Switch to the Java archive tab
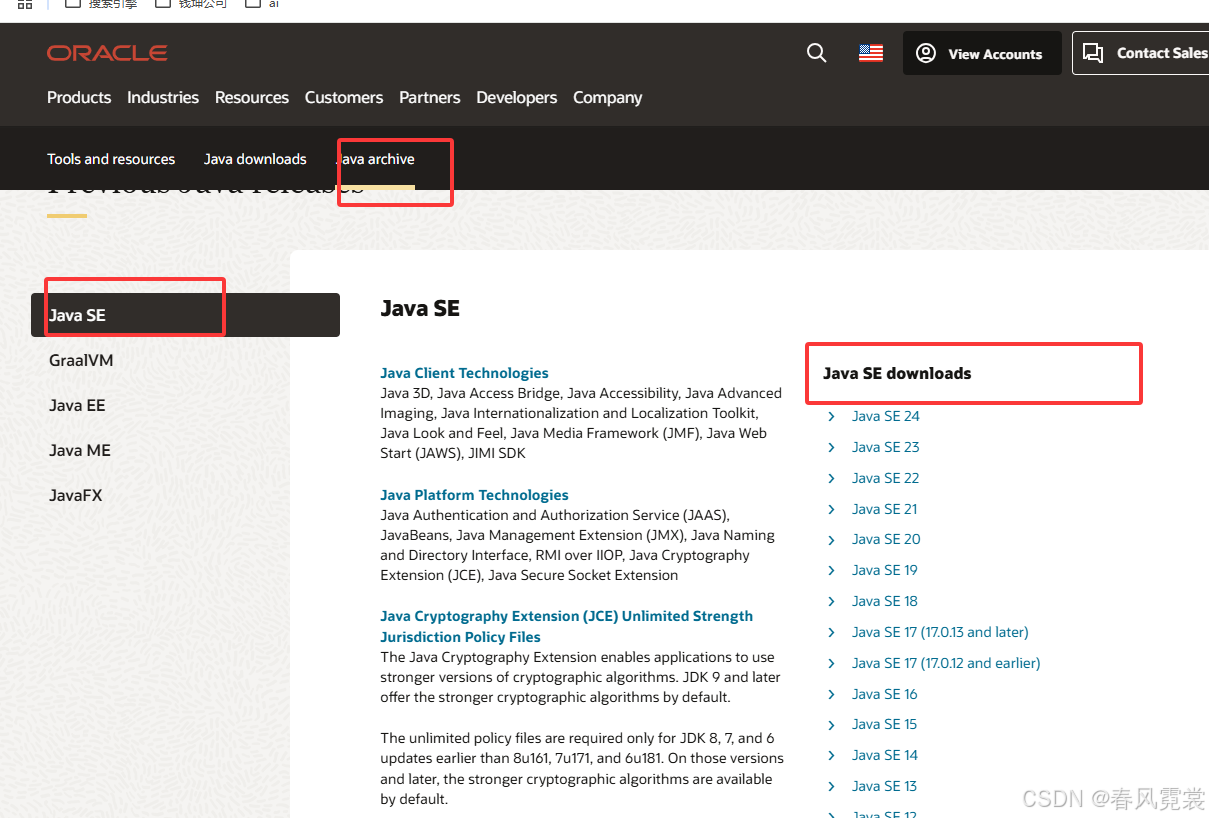This screenshot has width=1209, height=818. 375,159
